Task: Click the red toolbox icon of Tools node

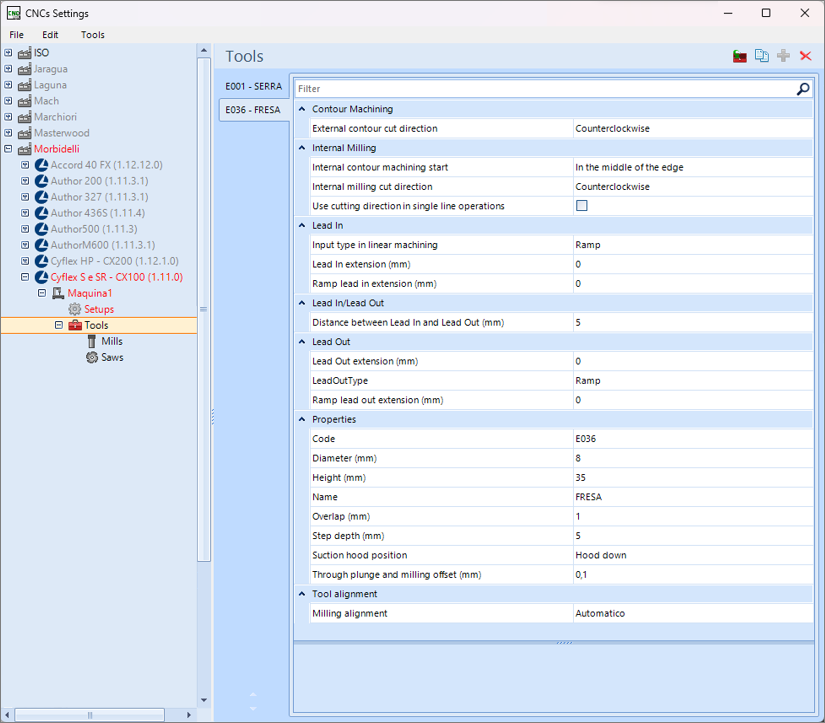Action: coord(75,325)
